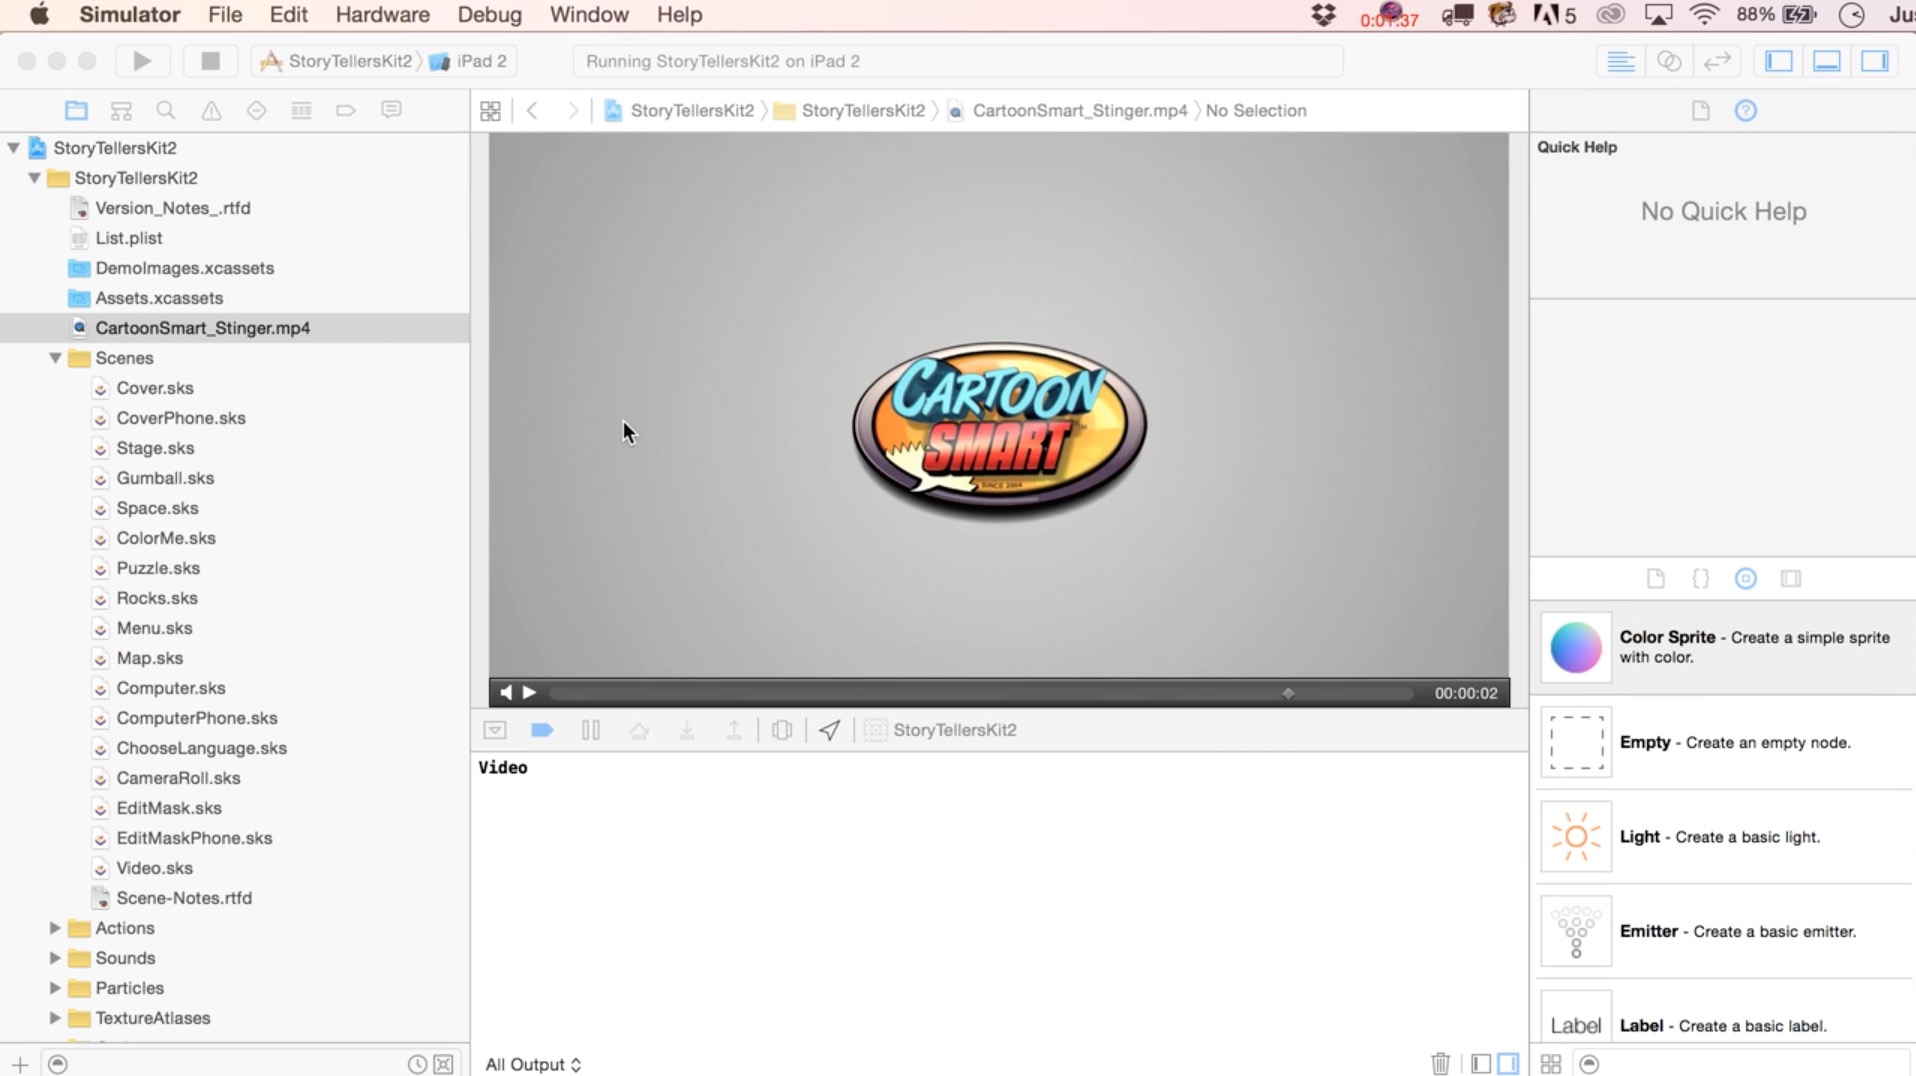Play the CartoonSmart video preview

pyautogui.click(x=530, y=692)
